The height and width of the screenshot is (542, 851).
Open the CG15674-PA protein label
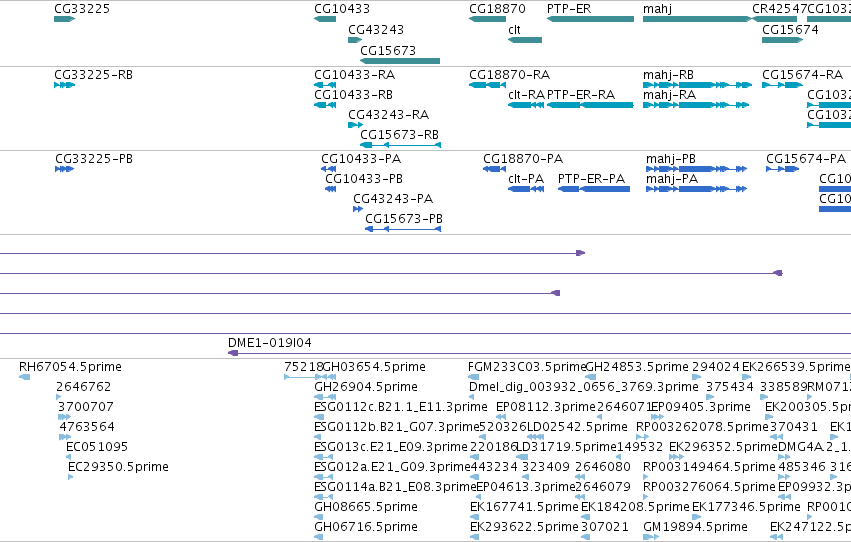pos(806,158)
